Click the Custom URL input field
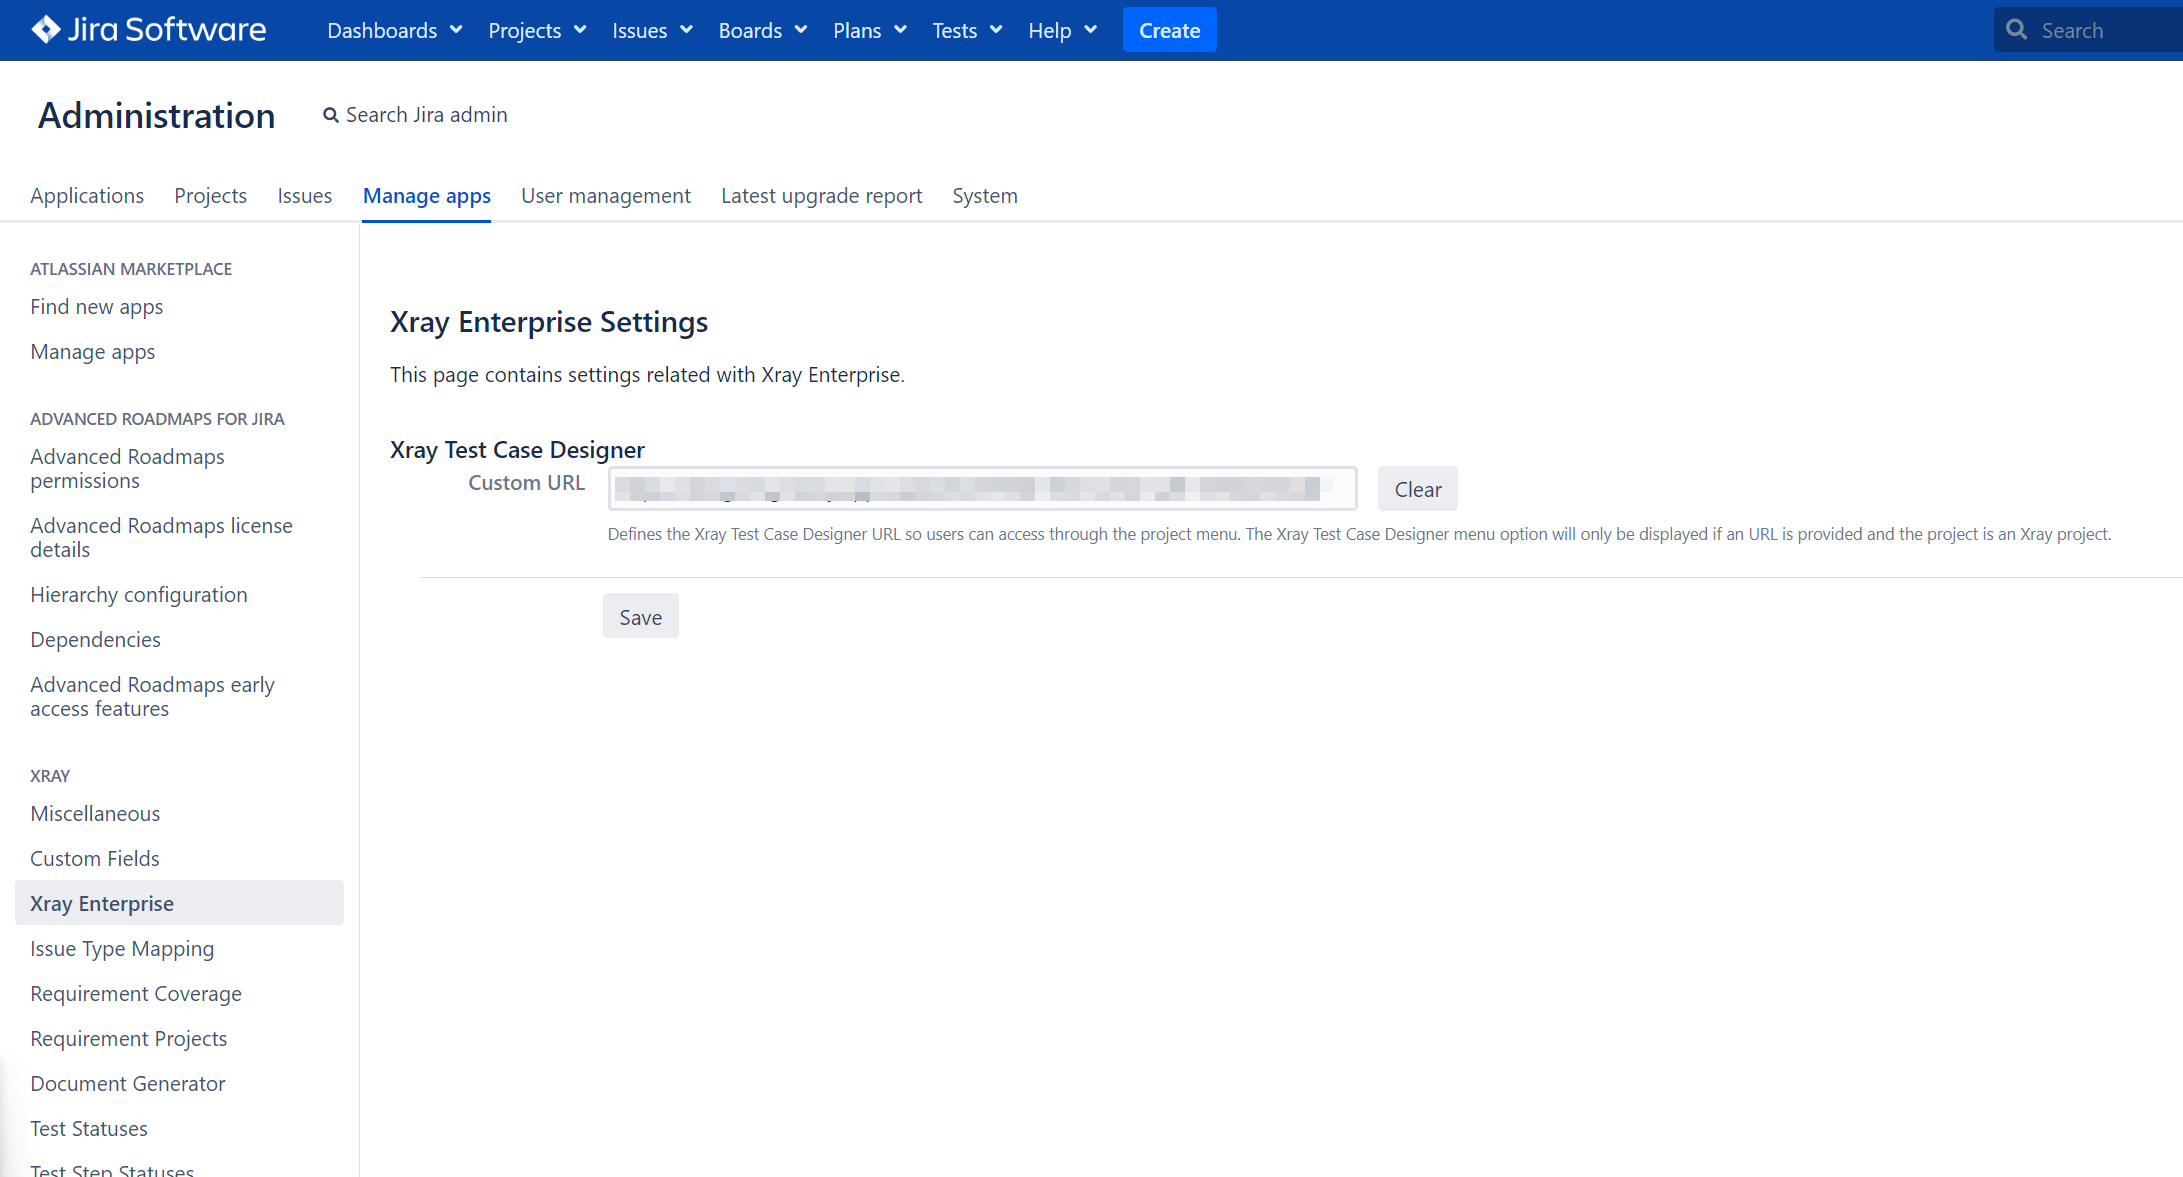The height and width of the screenshot is (1177, 2183). [x=982, y=488]
